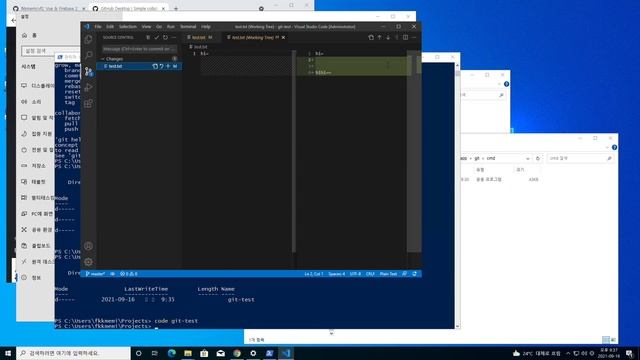Open the Run menu in VS Code
This screenshot has width=640, height=360.
pyautogui.click(x=171, y=27)
